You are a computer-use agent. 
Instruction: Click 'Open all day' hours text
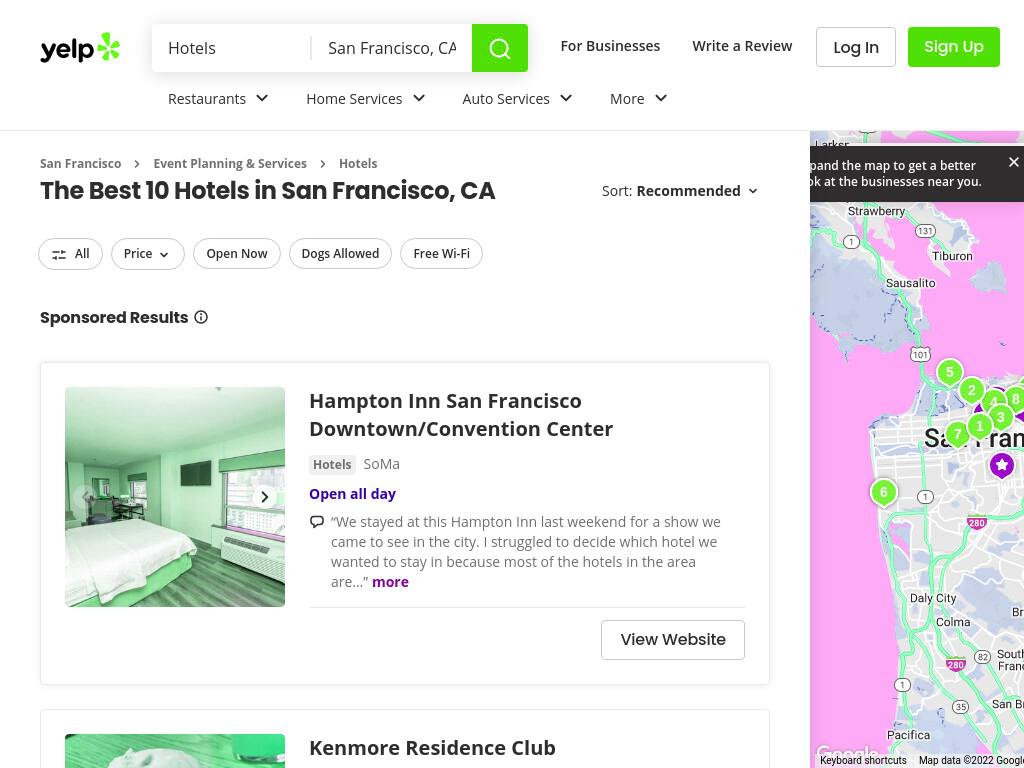(x=353, y=494)
